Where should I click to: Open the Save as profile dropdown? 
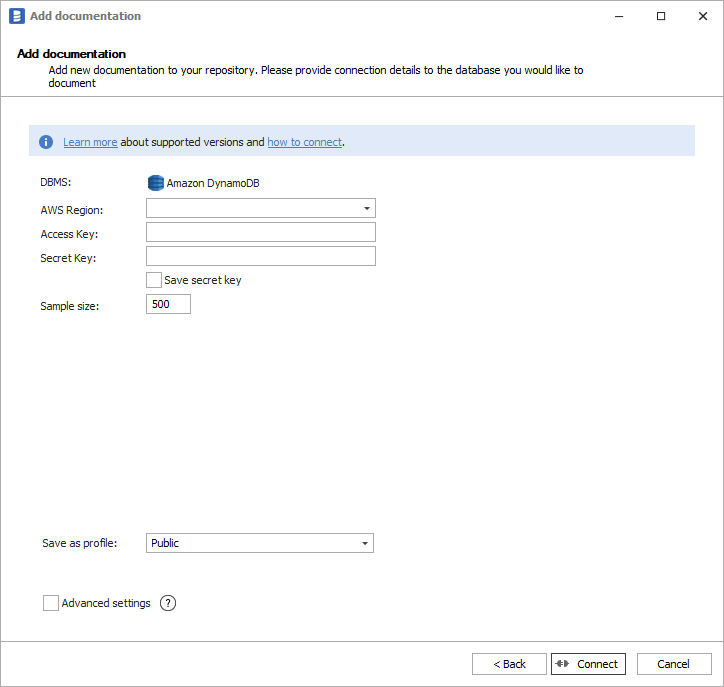(x=365, y=543)
